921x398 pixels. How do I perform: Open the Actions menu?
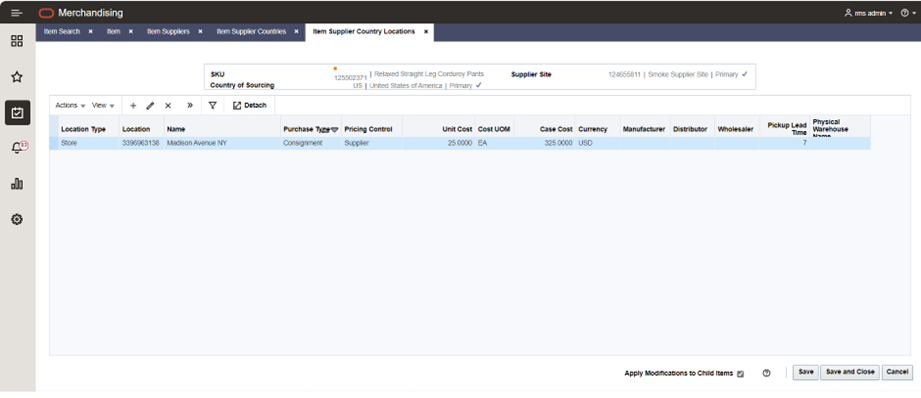pos(70,106)
